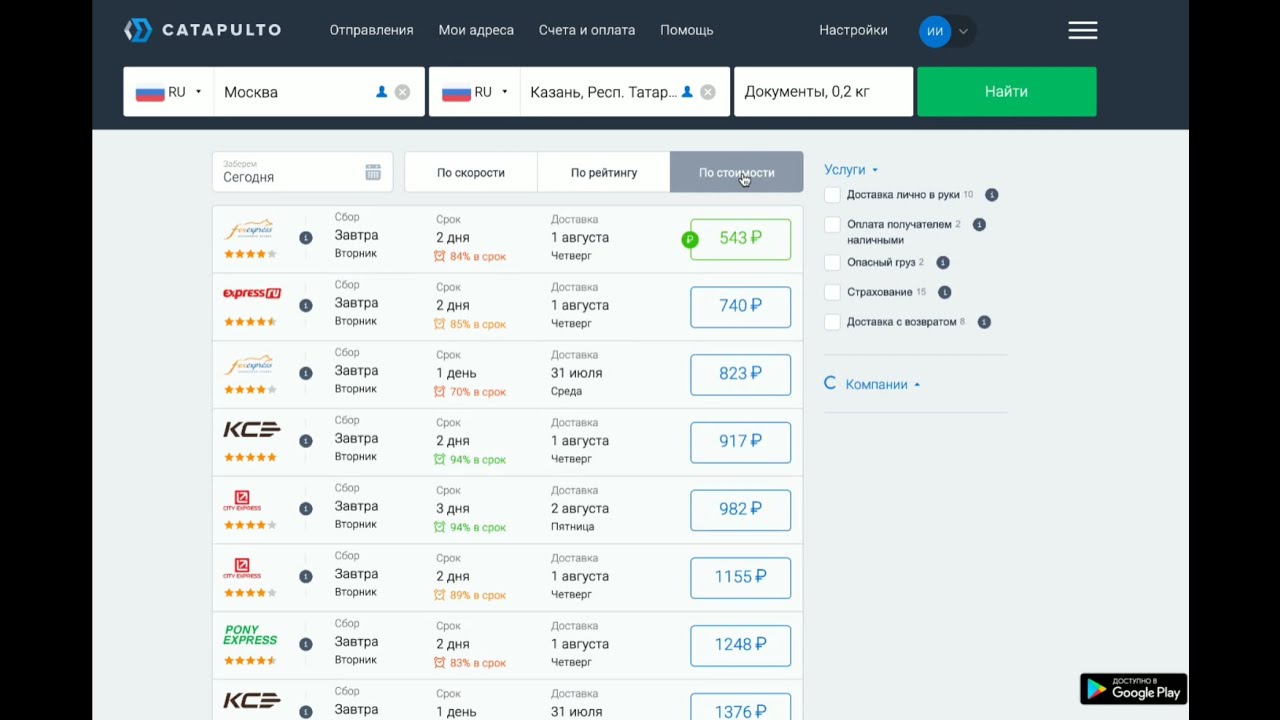The image size is (1280, 720).
Task: Toggle the Опасный груз checkbox
Action: pyautogui.click(x=832, y=262)
